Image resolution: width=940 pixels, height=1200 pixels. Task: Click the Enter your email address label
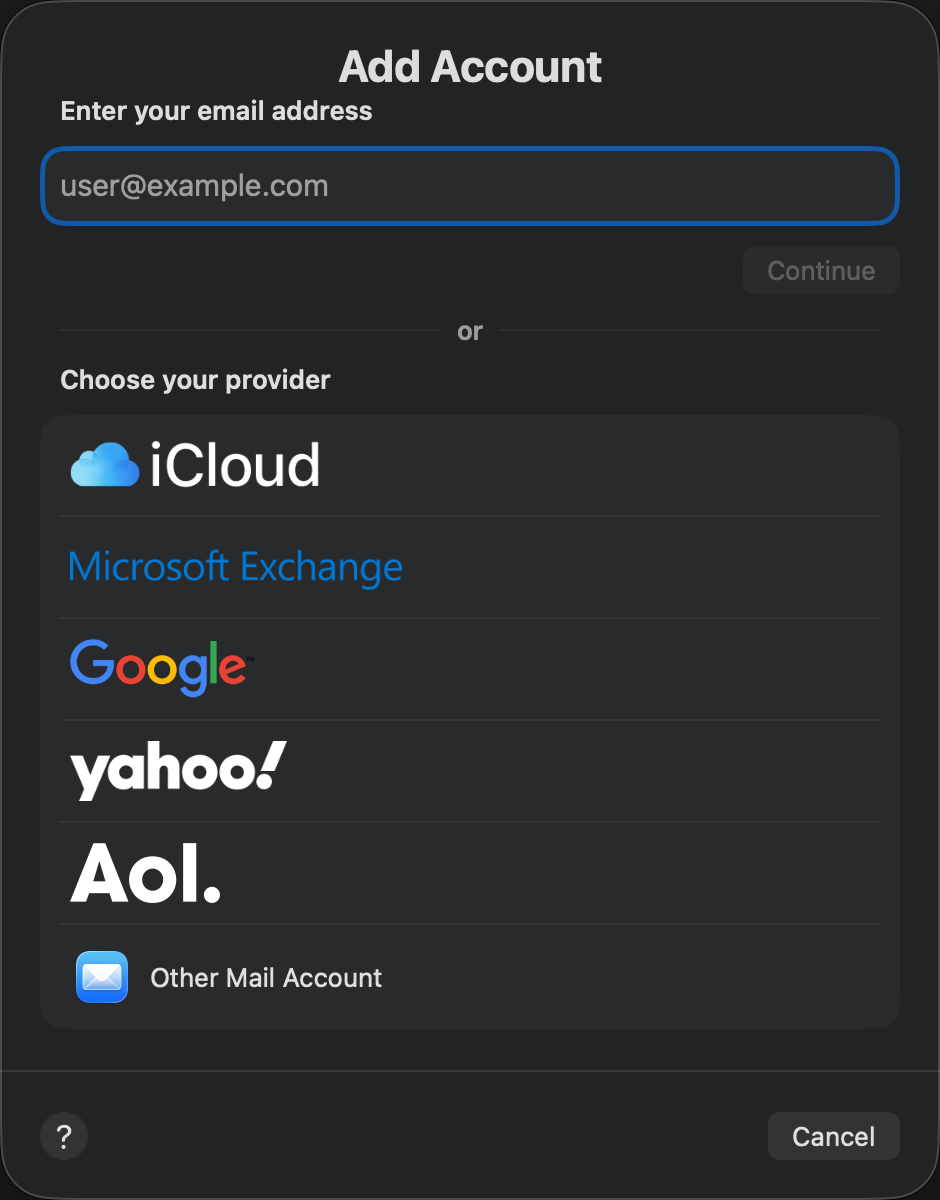click(216, 110)
